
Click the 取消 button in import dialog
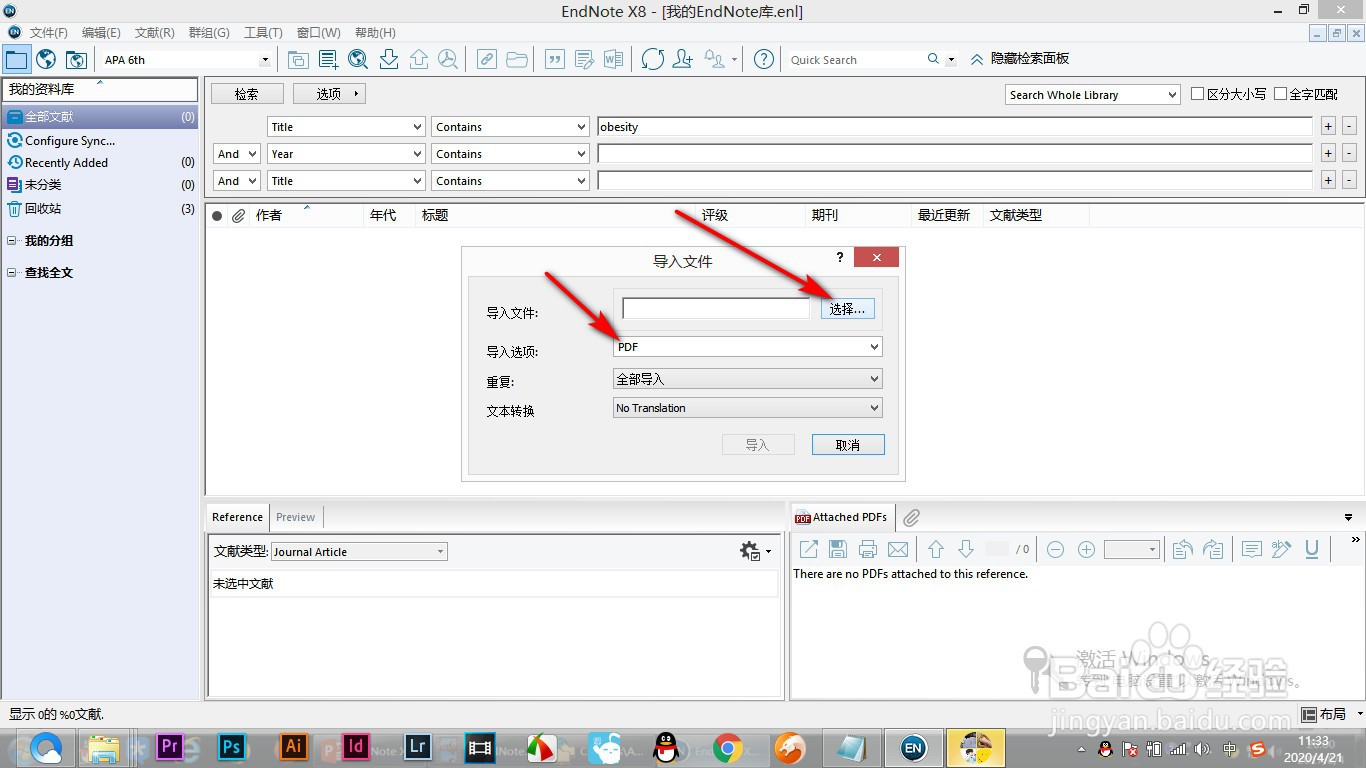[848, 445]
